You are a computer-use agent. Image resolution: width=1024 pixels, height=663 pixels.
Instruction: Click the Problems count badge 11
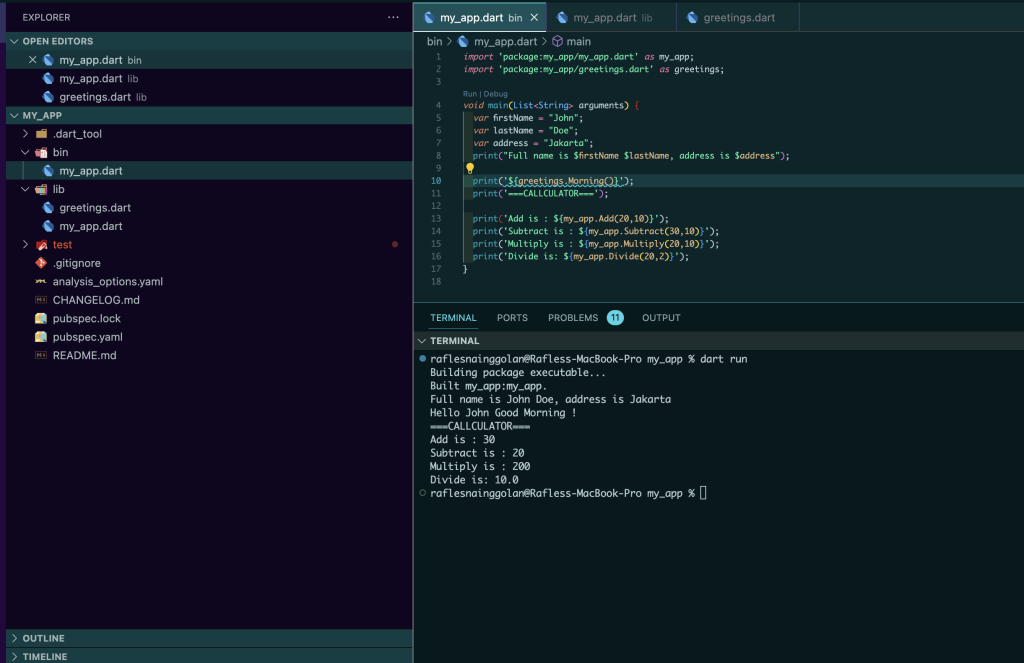615,317
